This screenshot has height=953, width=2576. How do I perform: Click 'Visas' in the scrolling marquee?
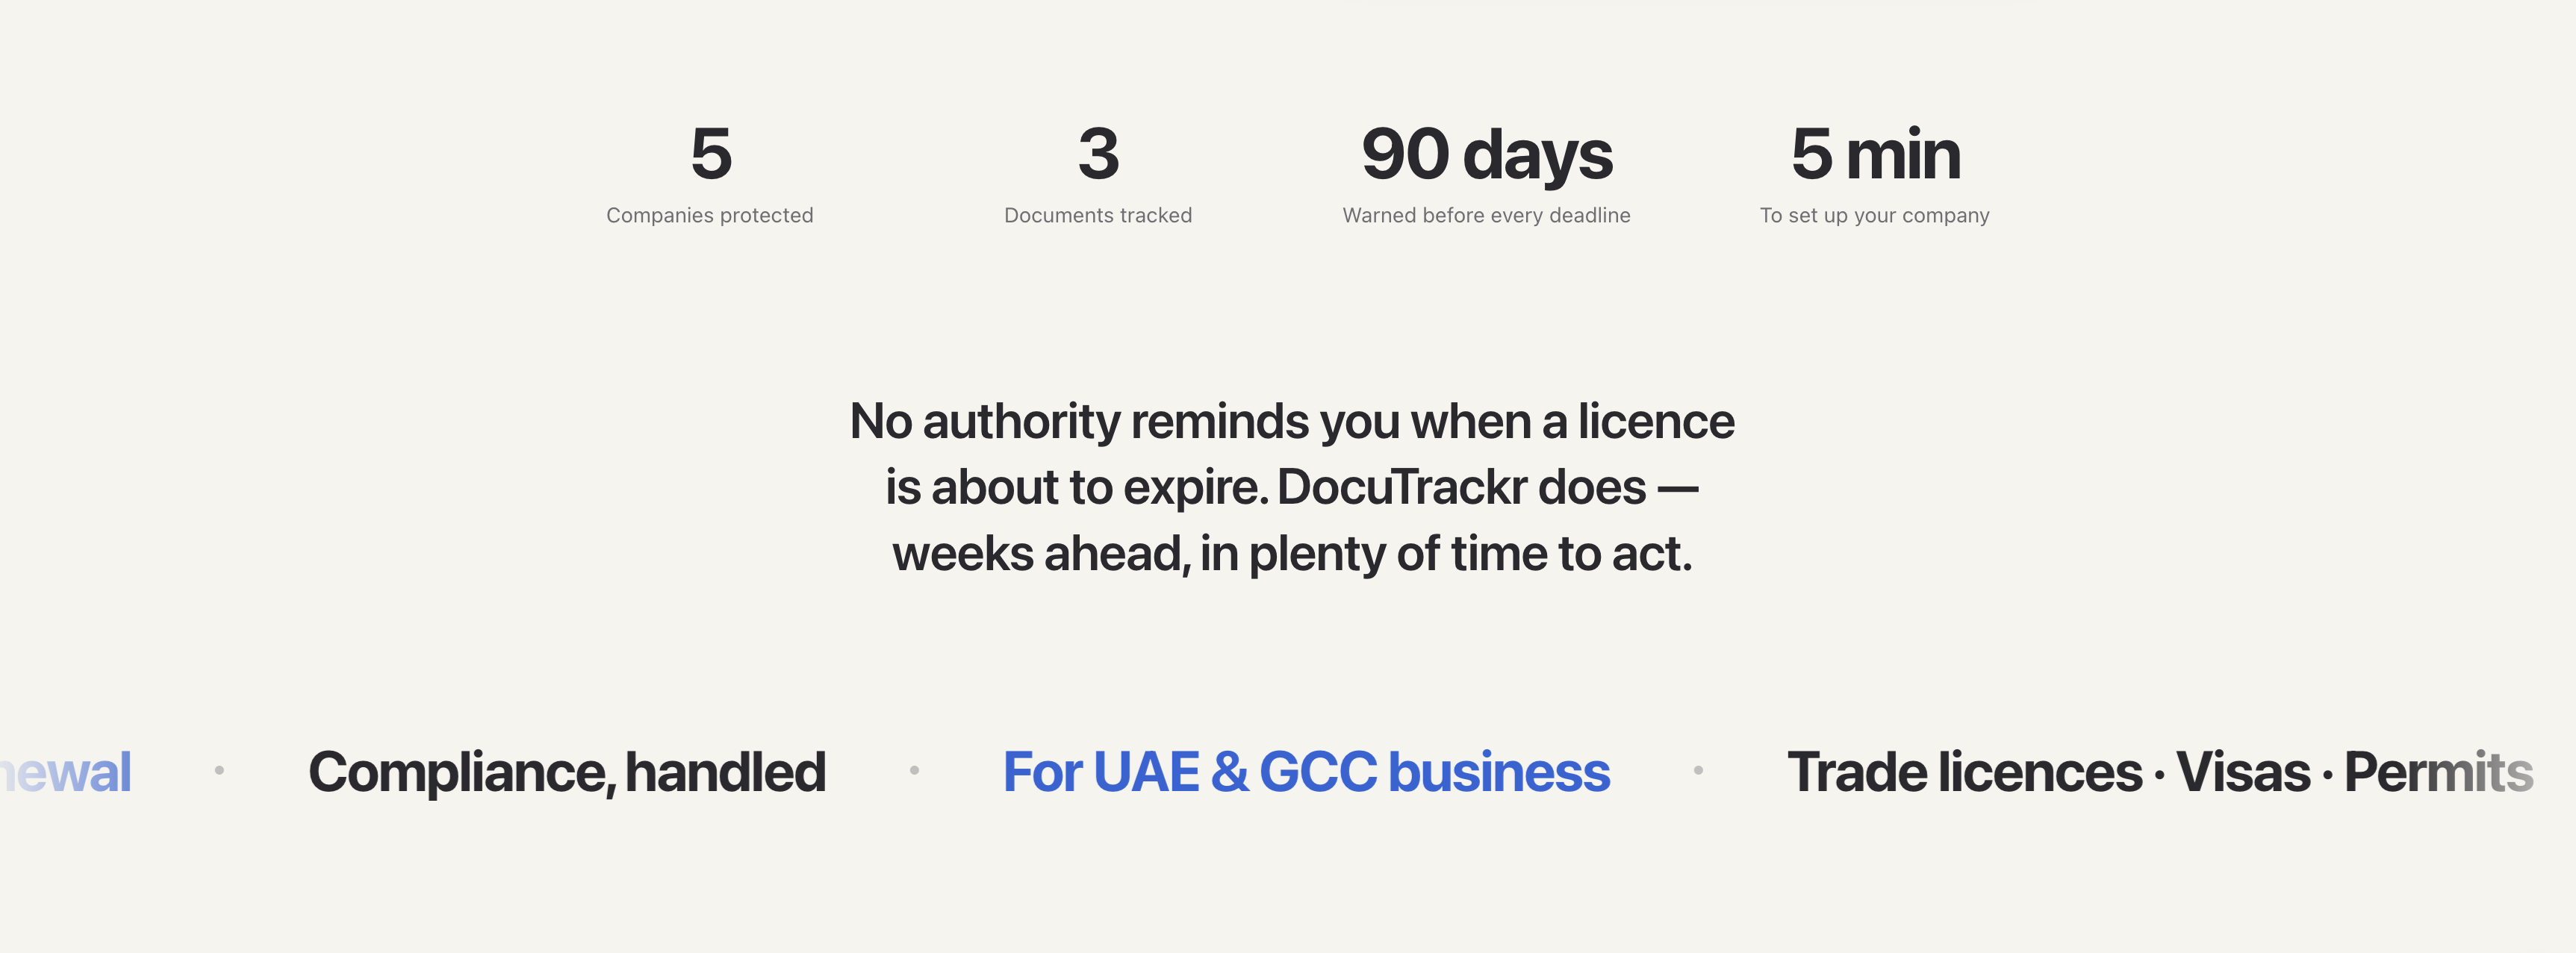tap(2243, 772)
